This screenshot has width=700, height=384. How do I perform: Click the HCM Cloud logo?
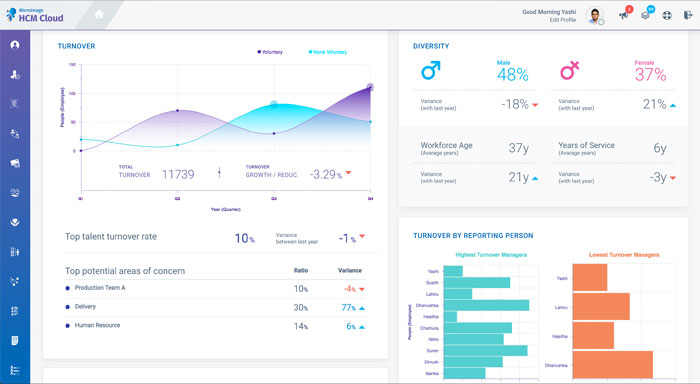point(35,15)
